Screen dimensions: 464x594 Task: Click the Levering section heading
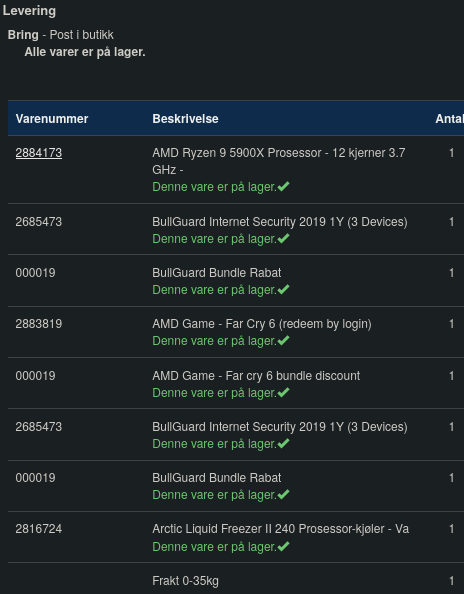pos(29,11)
